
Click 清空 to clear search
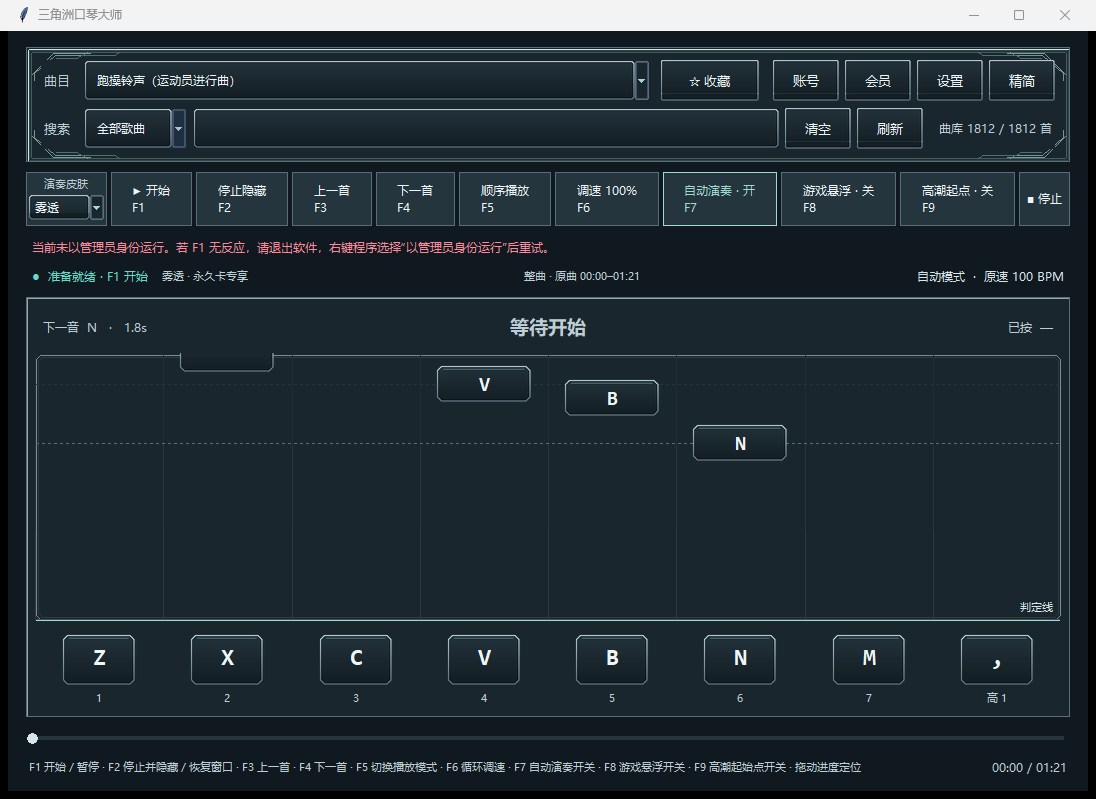click(817, 129)
